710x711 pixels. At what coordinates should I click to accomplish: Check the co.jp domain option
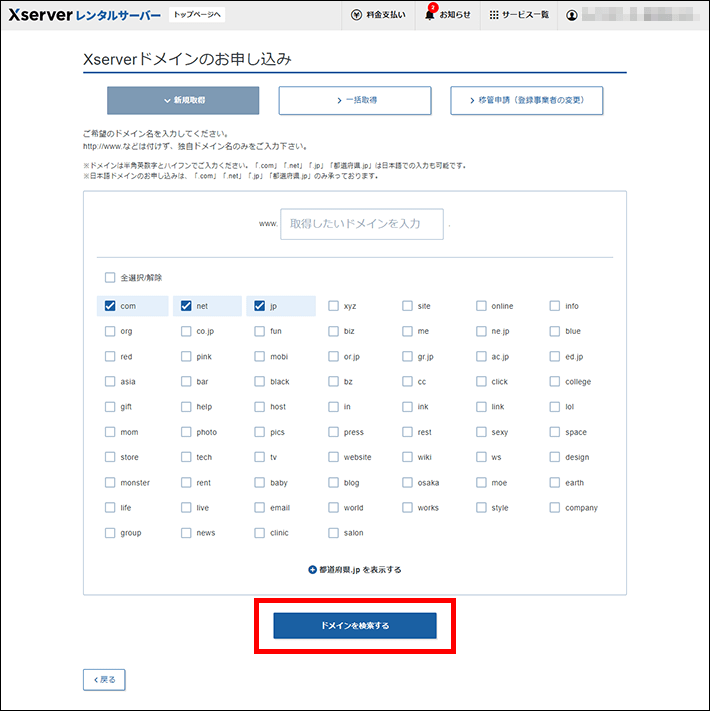pos(185,331)
